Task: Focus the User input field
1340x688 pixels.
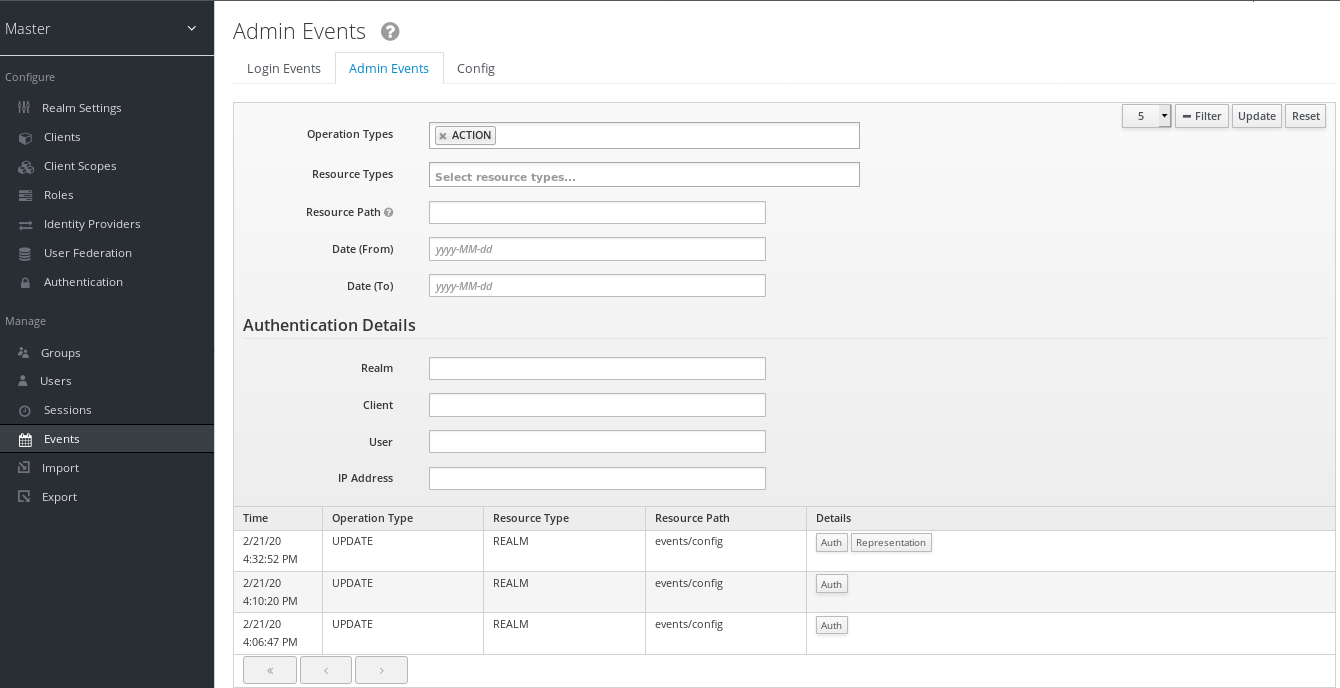Action: click(597, 442)
